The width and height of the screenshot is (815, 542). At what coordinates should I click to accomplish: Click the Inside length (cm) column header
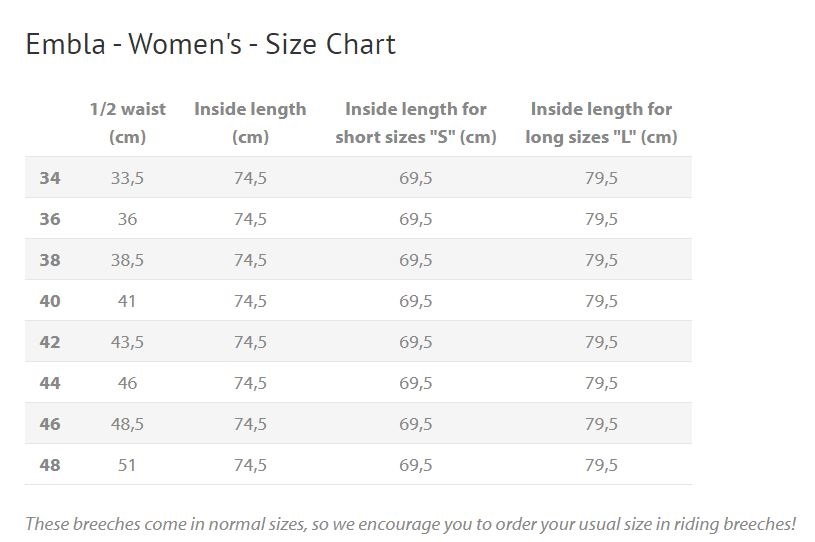click(x=250, y=122)
